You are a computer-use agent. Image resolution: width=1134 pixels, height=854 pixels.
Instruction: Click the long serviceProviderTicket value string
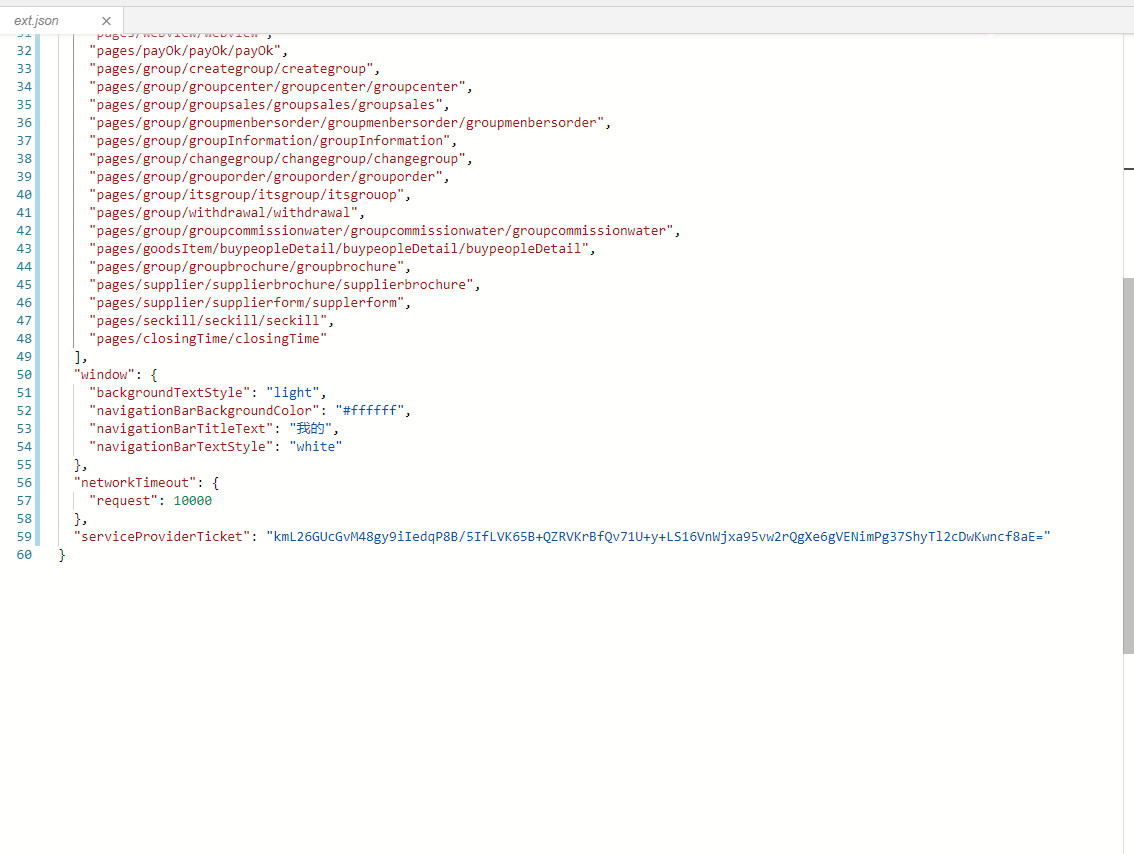click(658, 537)
